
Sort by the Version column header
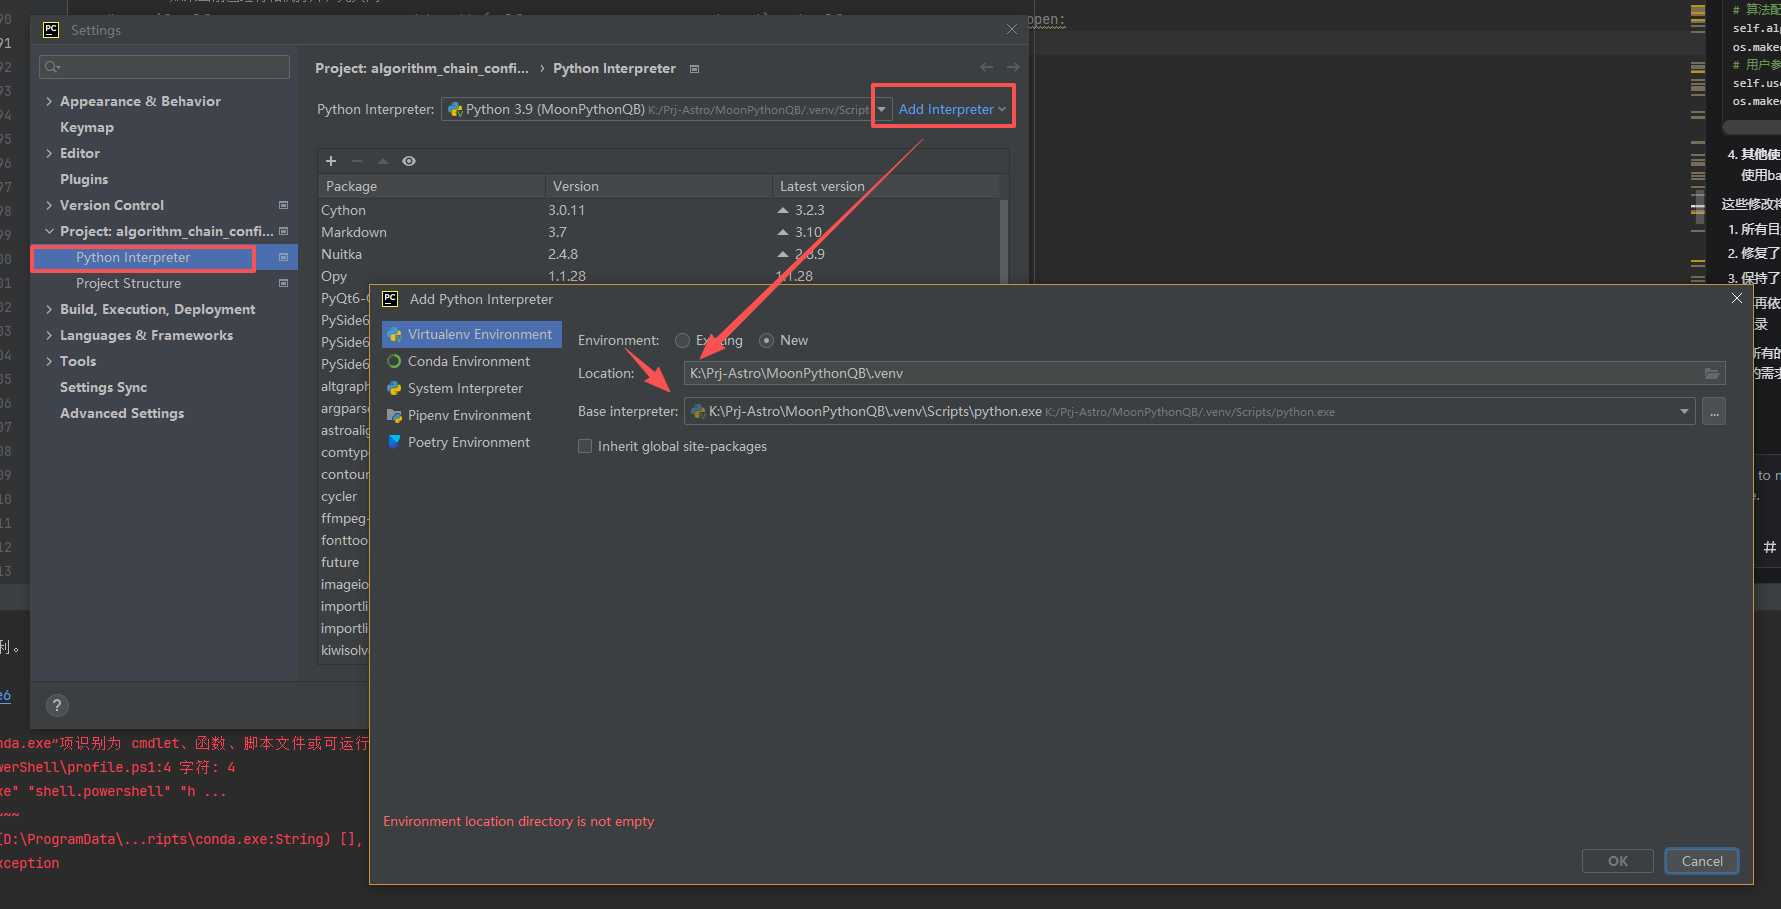[658, 186]
